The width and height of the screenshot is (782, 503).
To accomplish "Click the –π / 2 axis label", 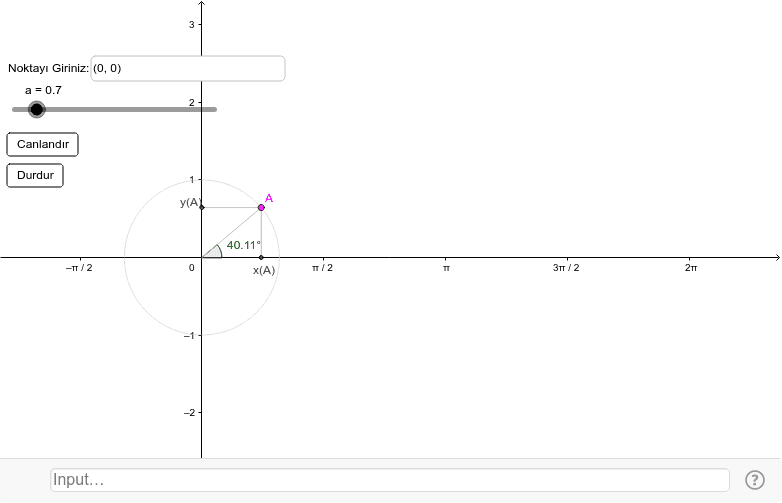I will click(79, 268).
